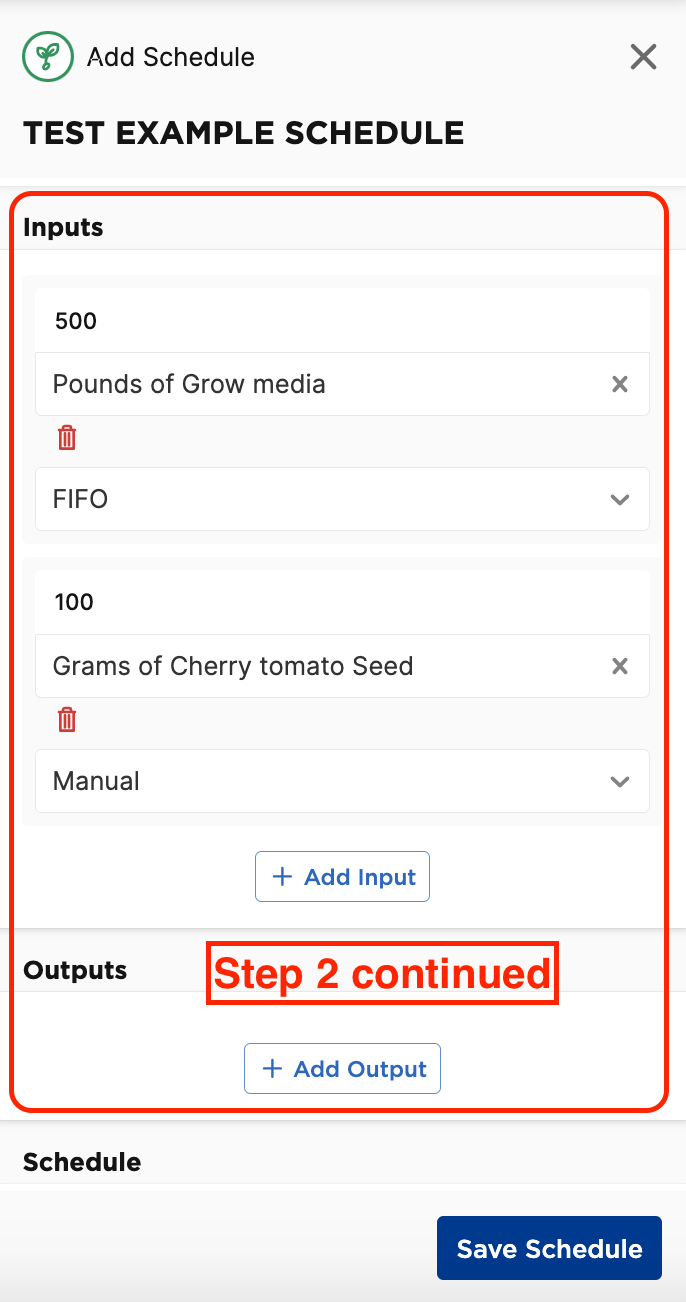This screenshot has height=1302, width=686.
Task: Click the TEST EXAMPLE SCHEDULE title
Action: 243,133
